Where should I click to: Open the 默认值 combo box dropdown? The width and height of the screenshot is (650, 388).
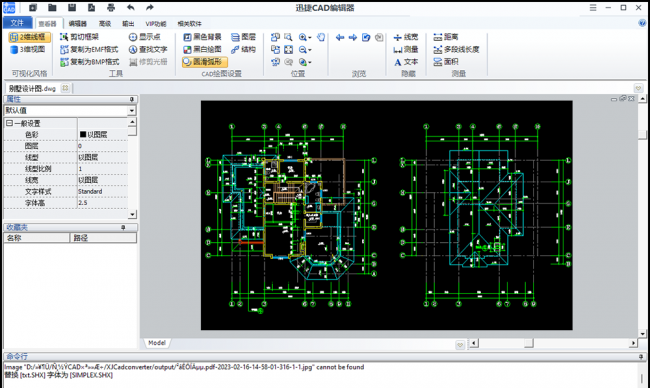click(x=132, y=111)
